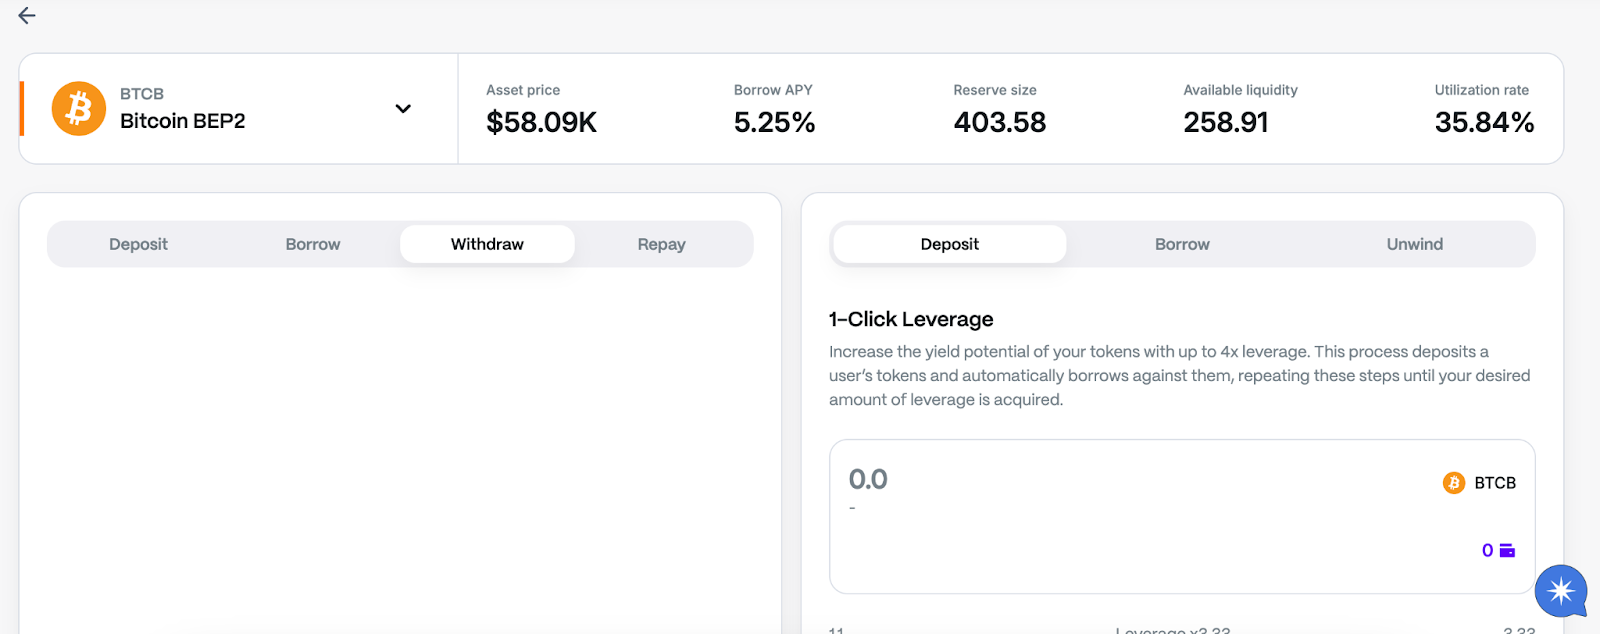1600x634 pixels.
Task: Click the purple wallet balance icon
Action: (1507, 551)
